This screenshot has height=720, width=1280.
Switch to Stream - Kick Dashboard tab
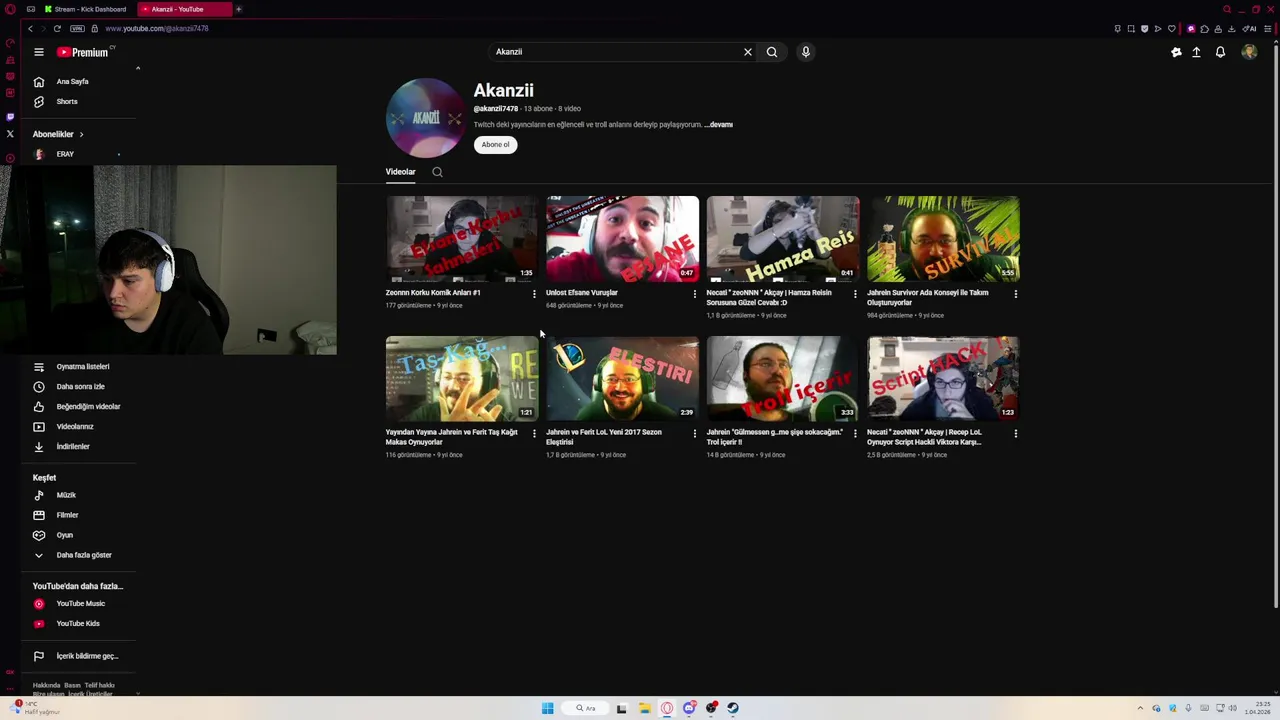click(87, 9)
